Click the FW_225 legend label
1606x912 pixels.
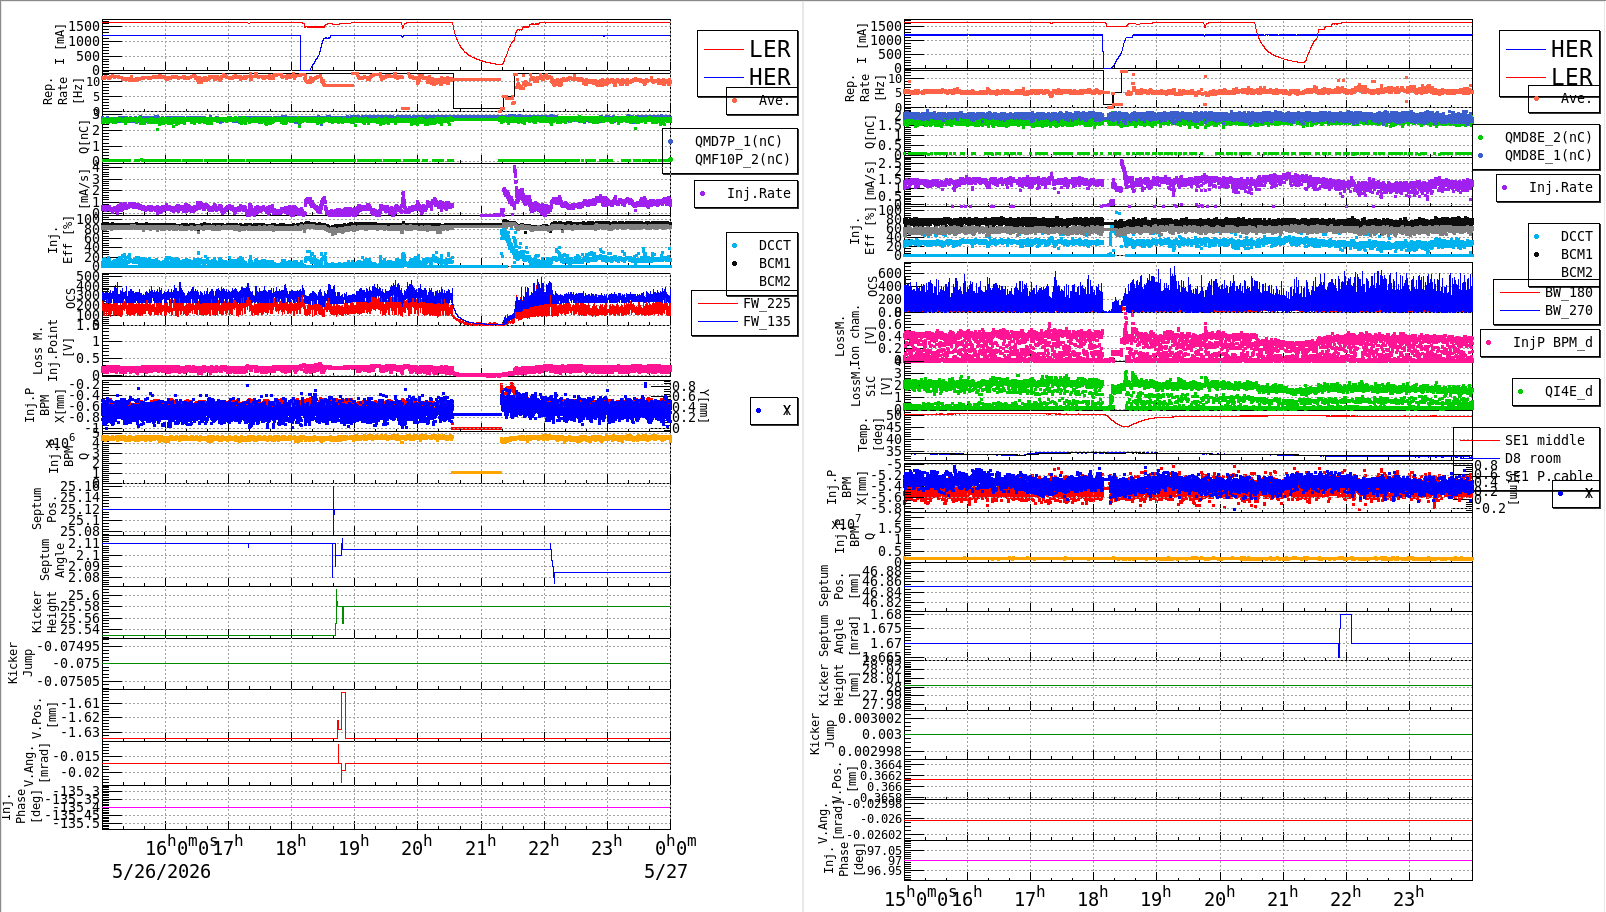pyautogui.click(x=766, y=303)
